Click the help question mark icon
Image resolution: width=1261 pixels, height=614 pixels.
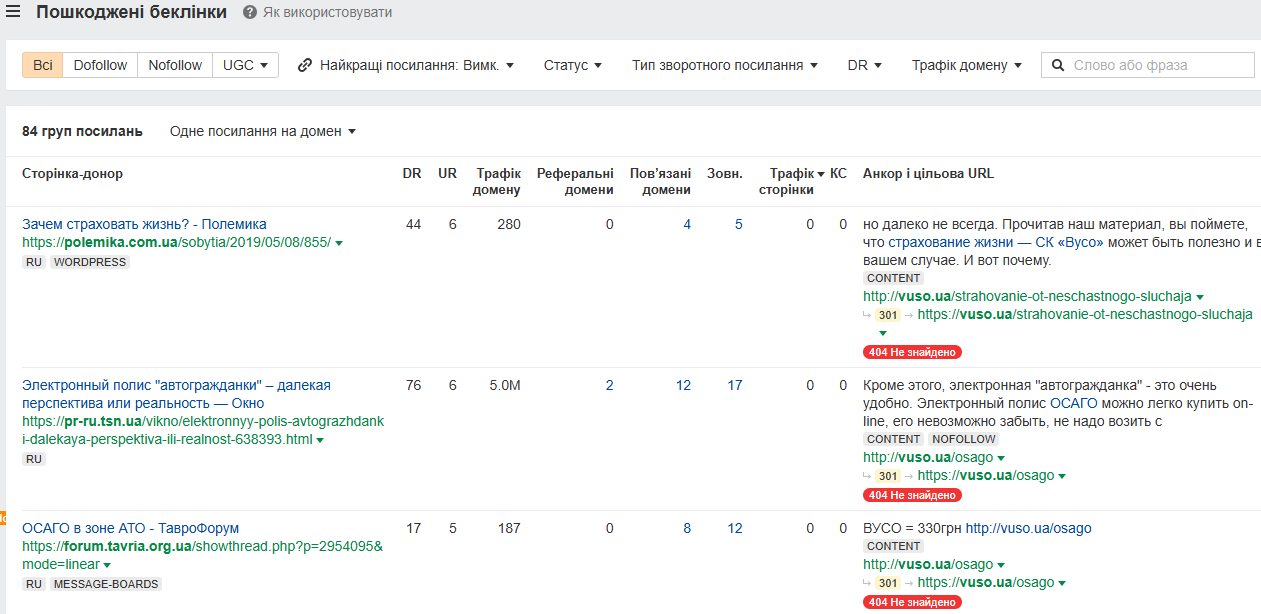coord(249,13)
